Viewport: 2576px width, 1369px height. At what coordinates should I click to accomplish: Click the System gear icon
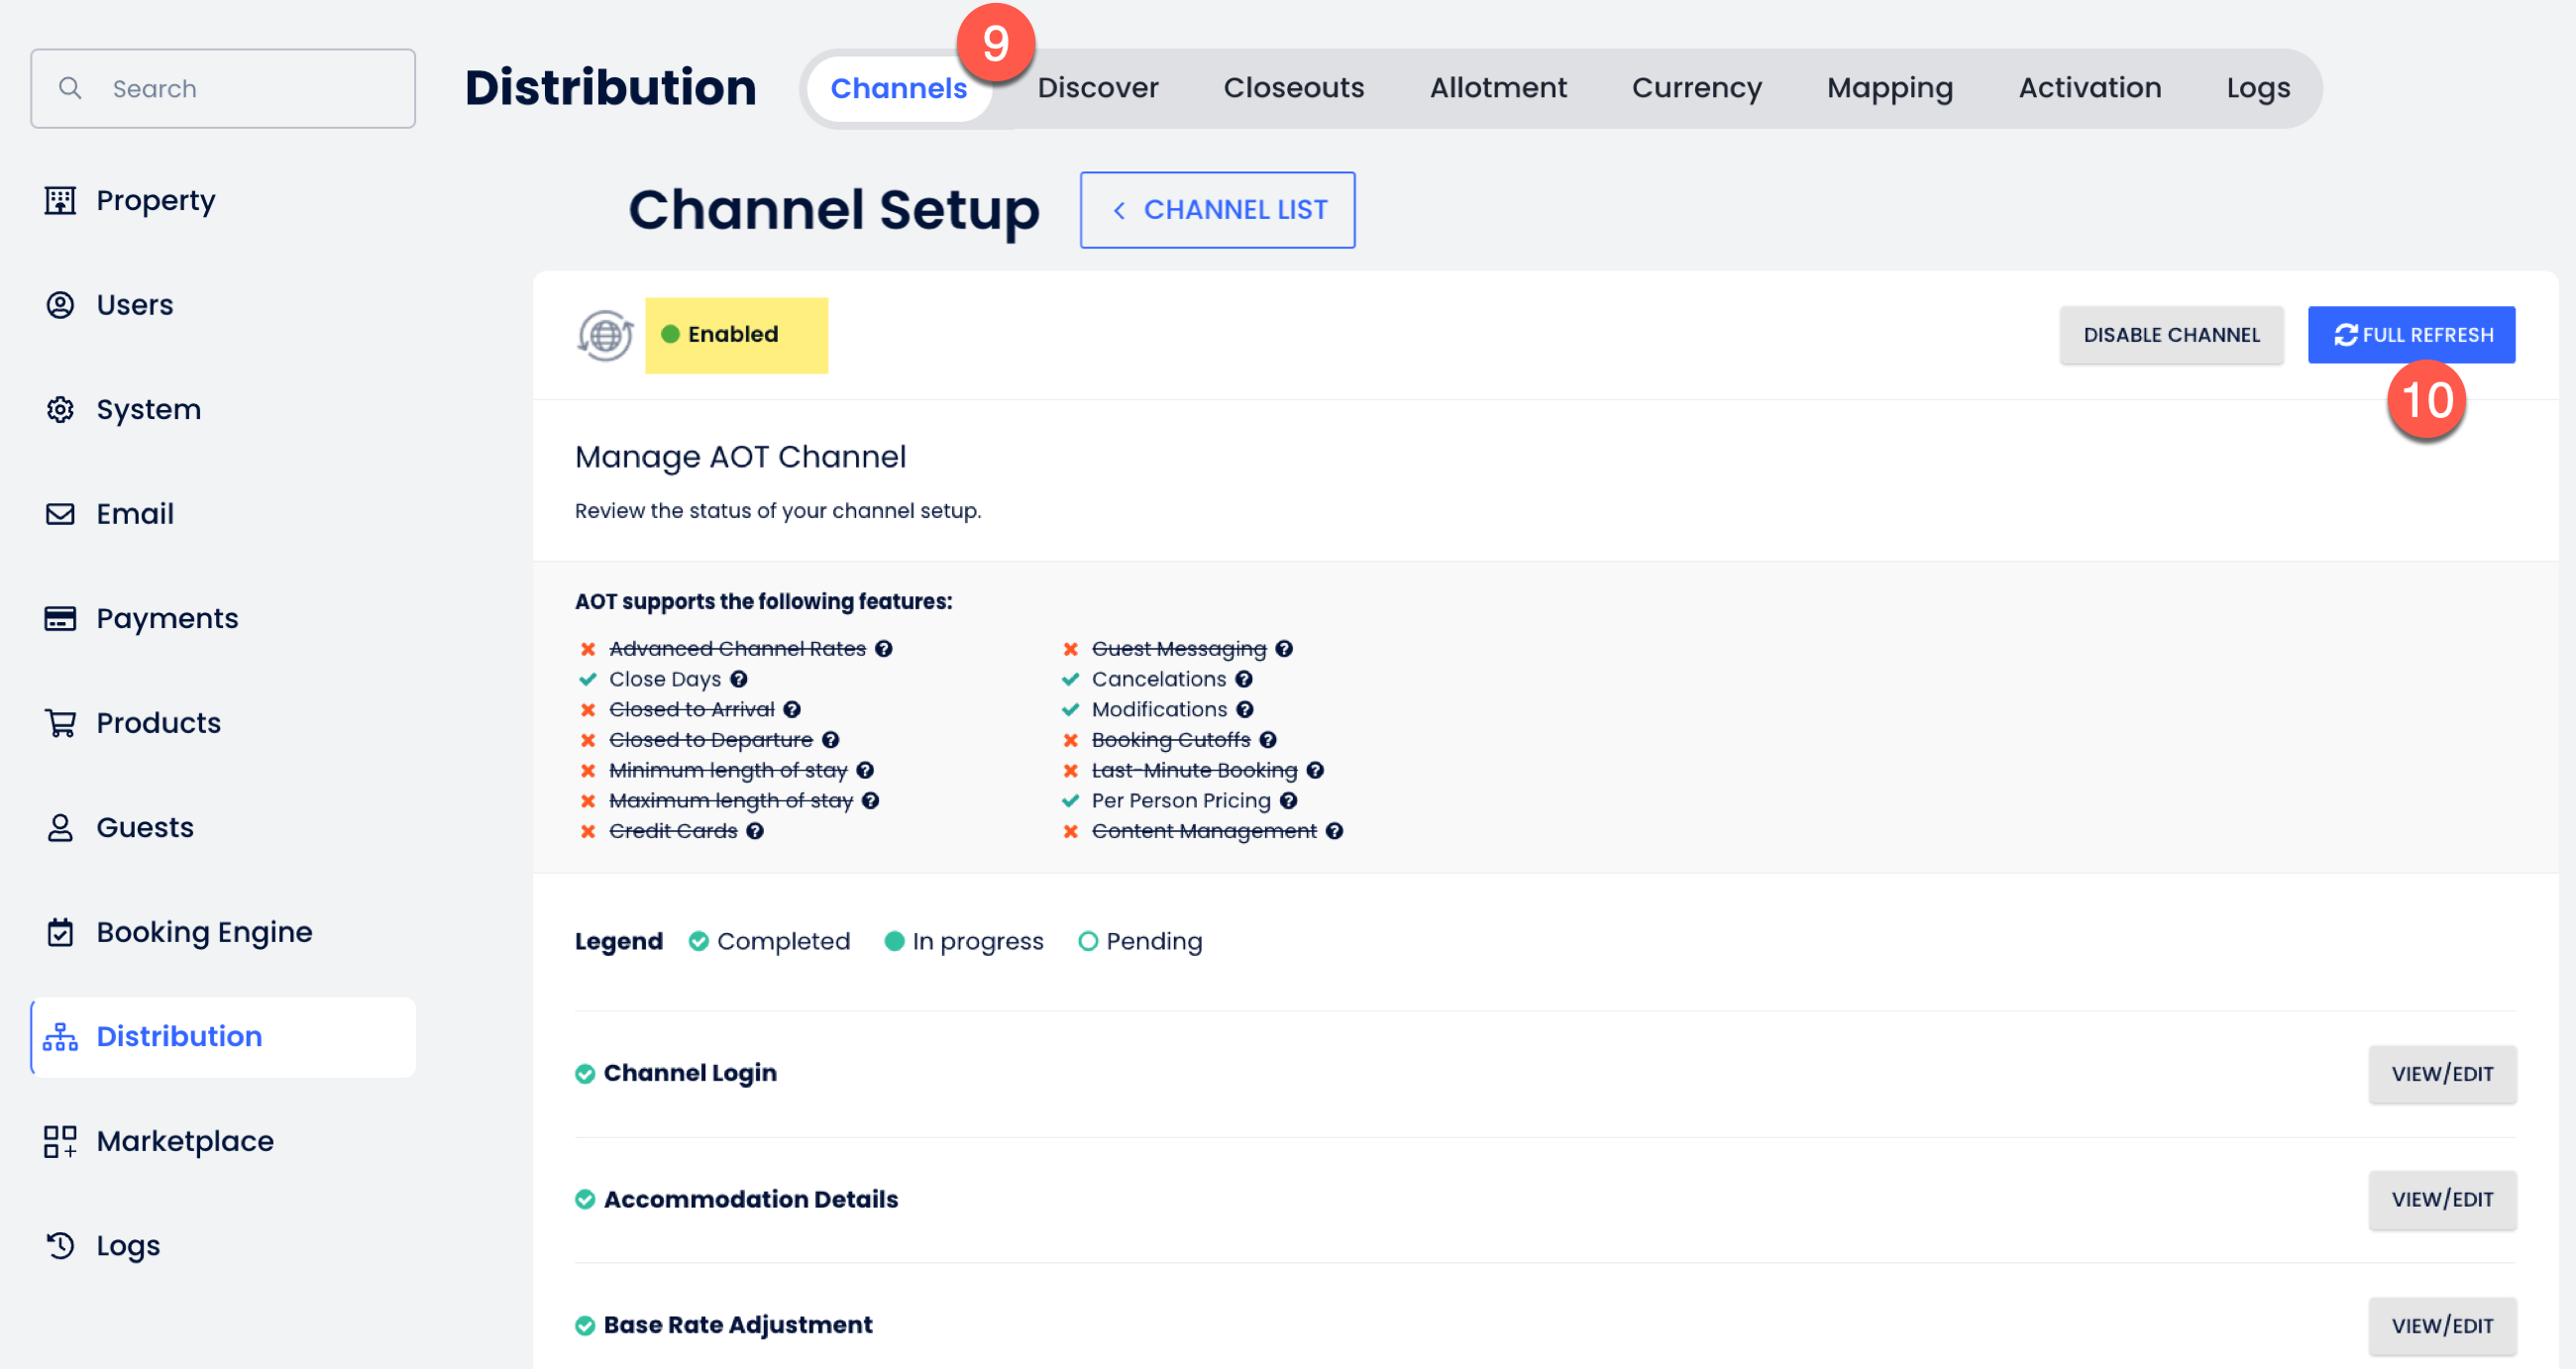[x=60, y=410]
